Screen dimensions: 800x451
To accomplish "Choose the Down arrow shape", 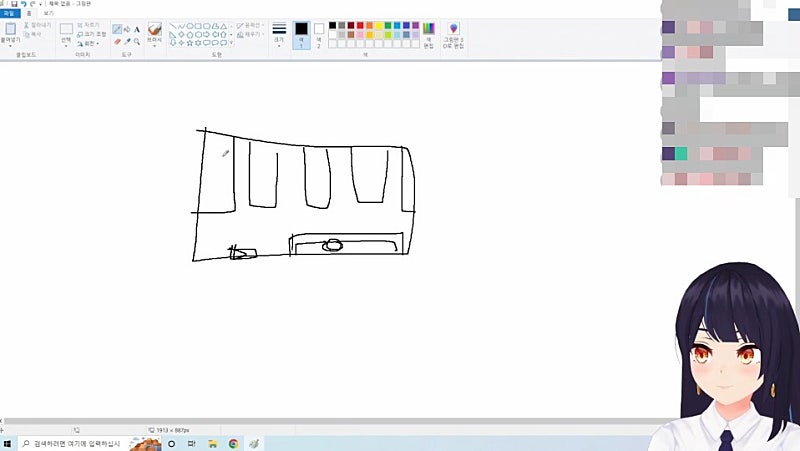I will [173, 43].
